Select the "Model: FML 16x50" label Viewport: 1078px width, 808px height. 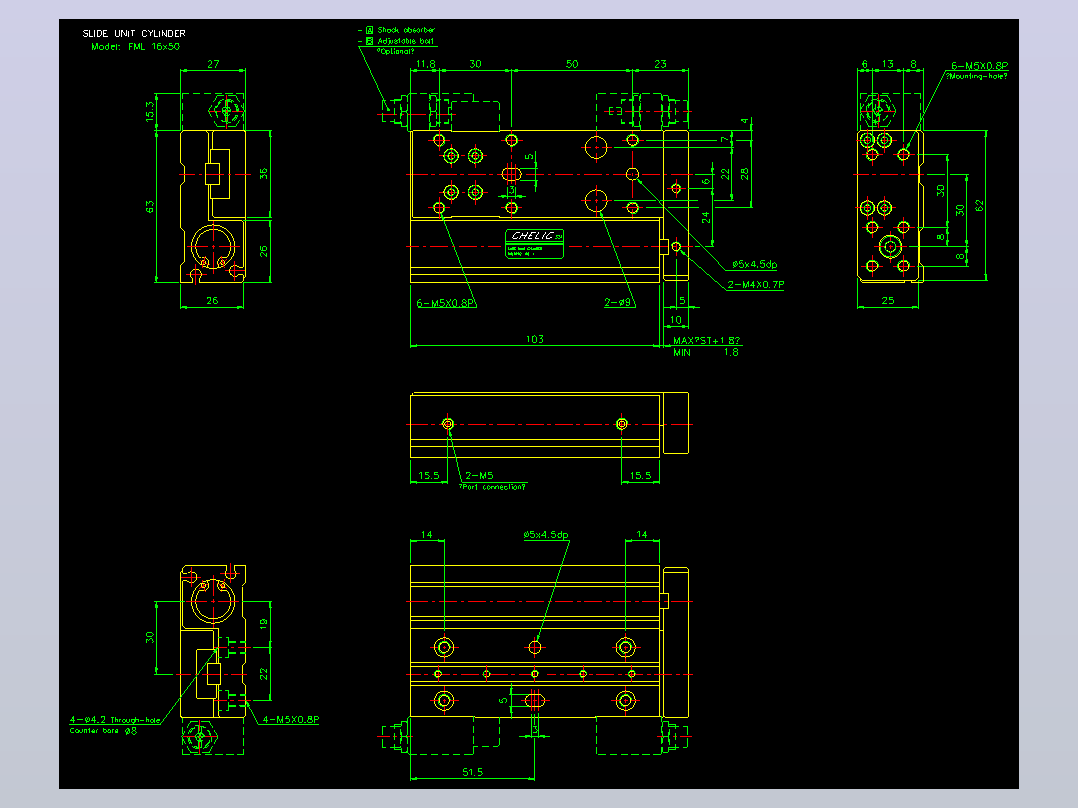point(135,47)
